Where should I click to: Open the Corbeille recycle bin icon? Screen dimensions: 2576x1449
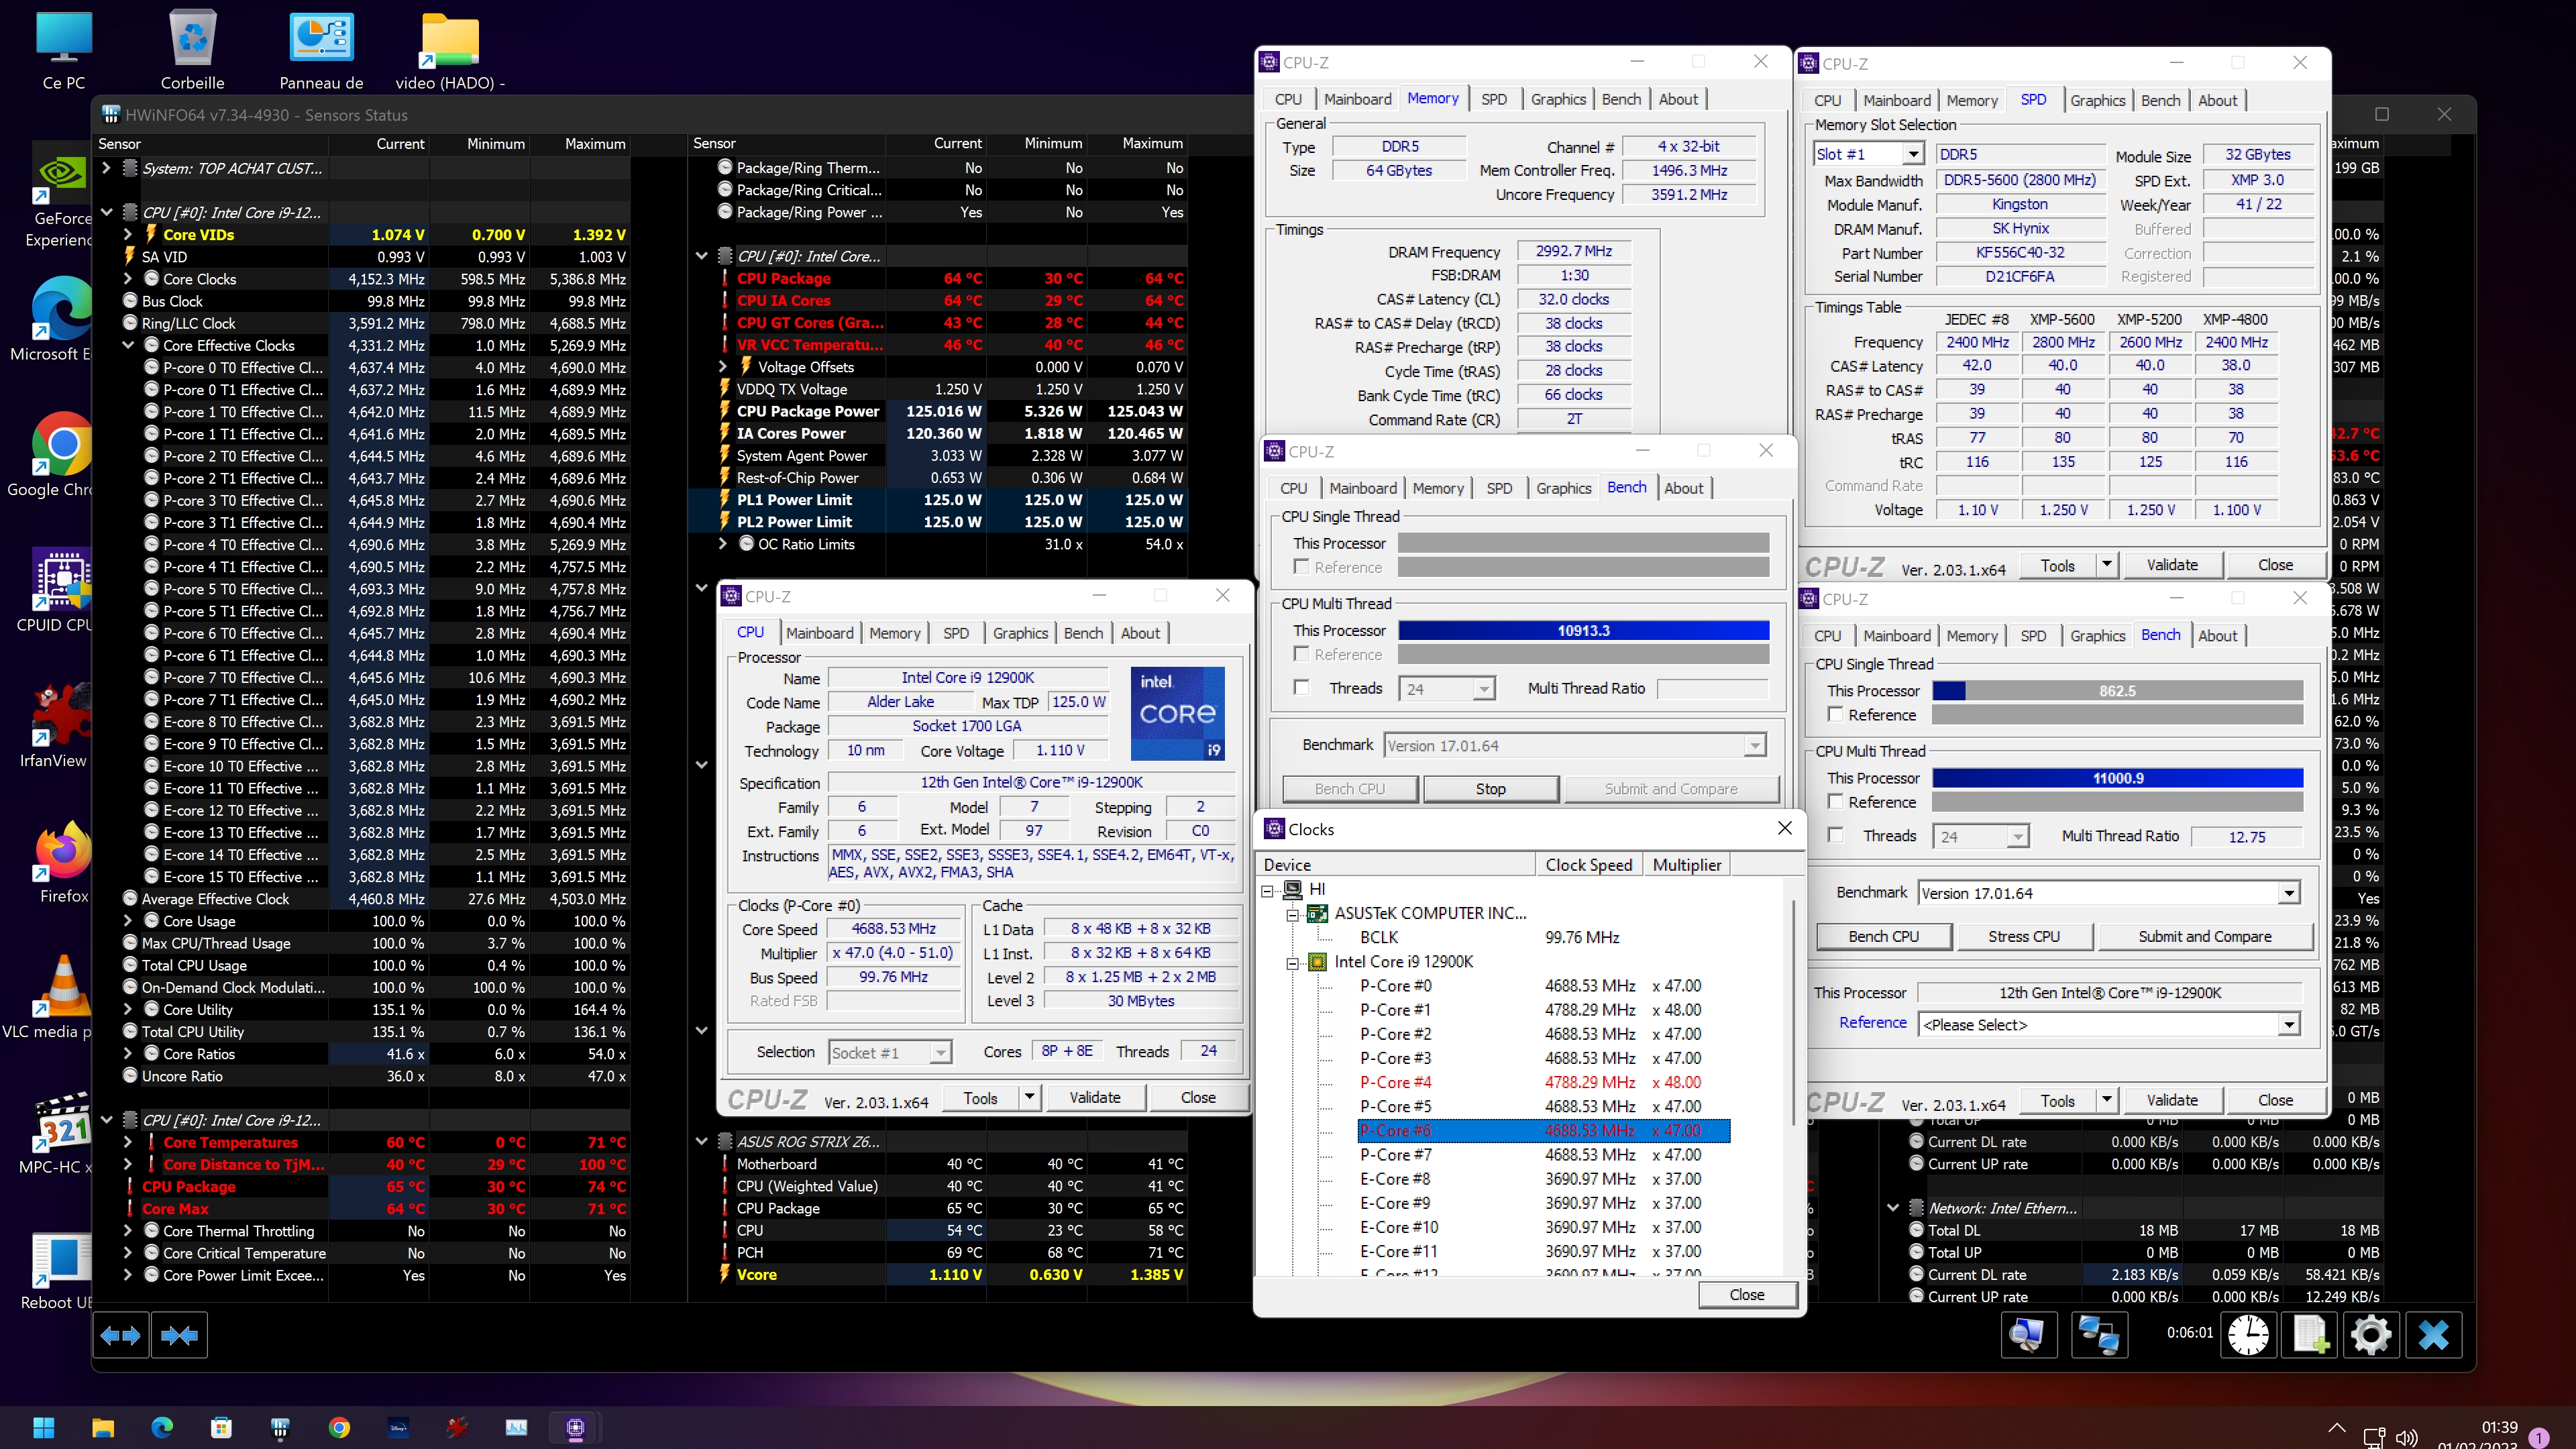click(192, 50)
